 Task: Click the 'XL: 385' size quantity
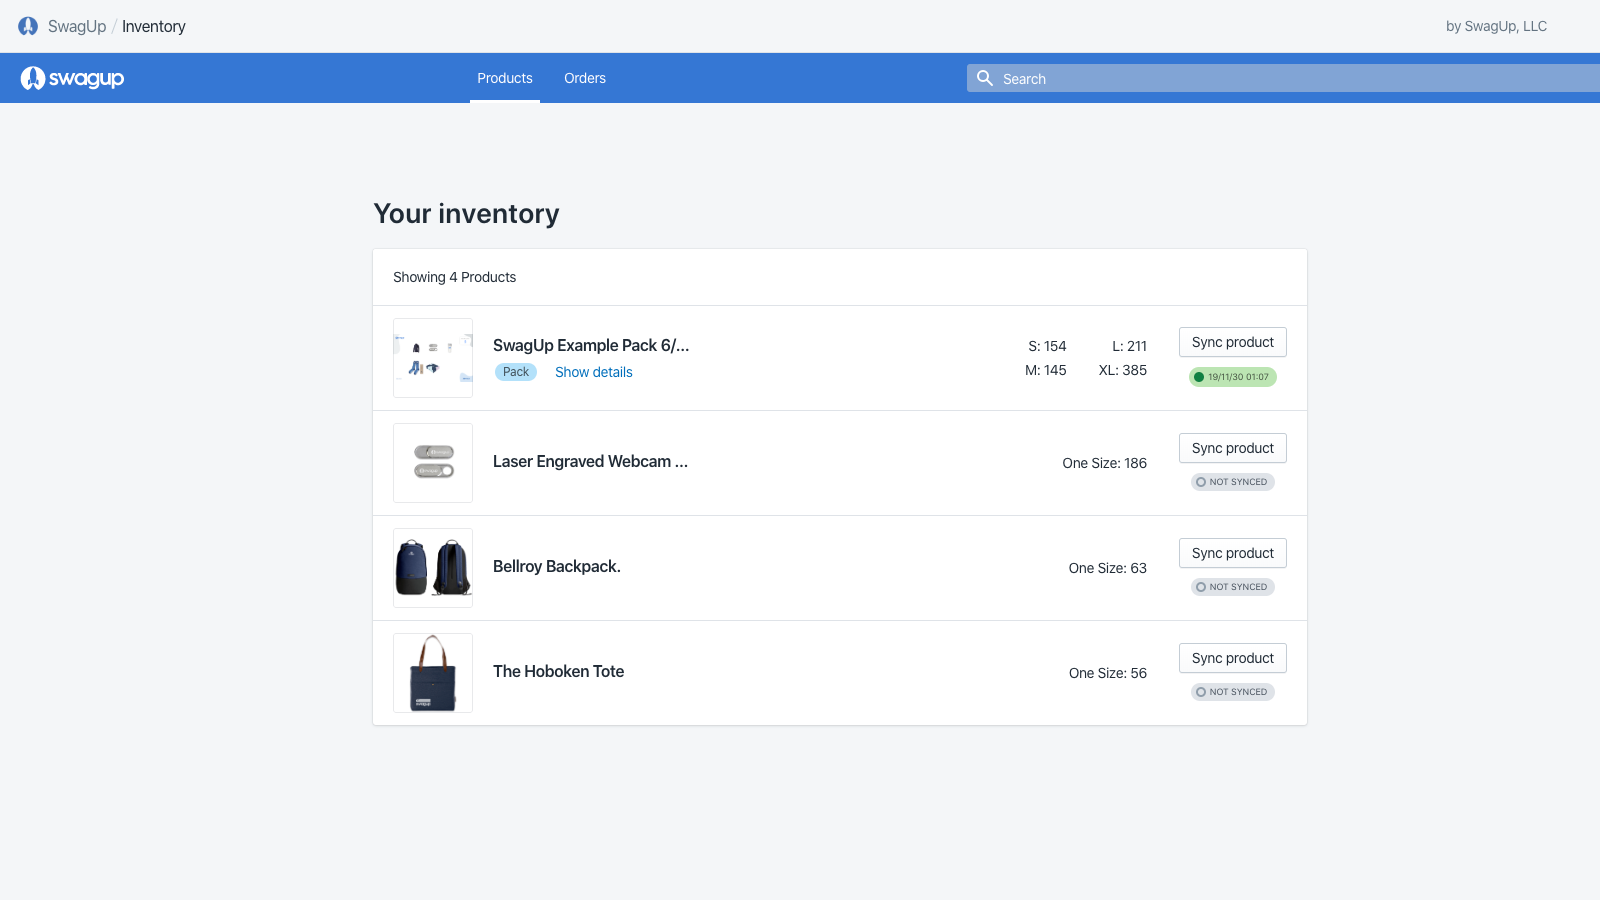(x=1123, y=370)
